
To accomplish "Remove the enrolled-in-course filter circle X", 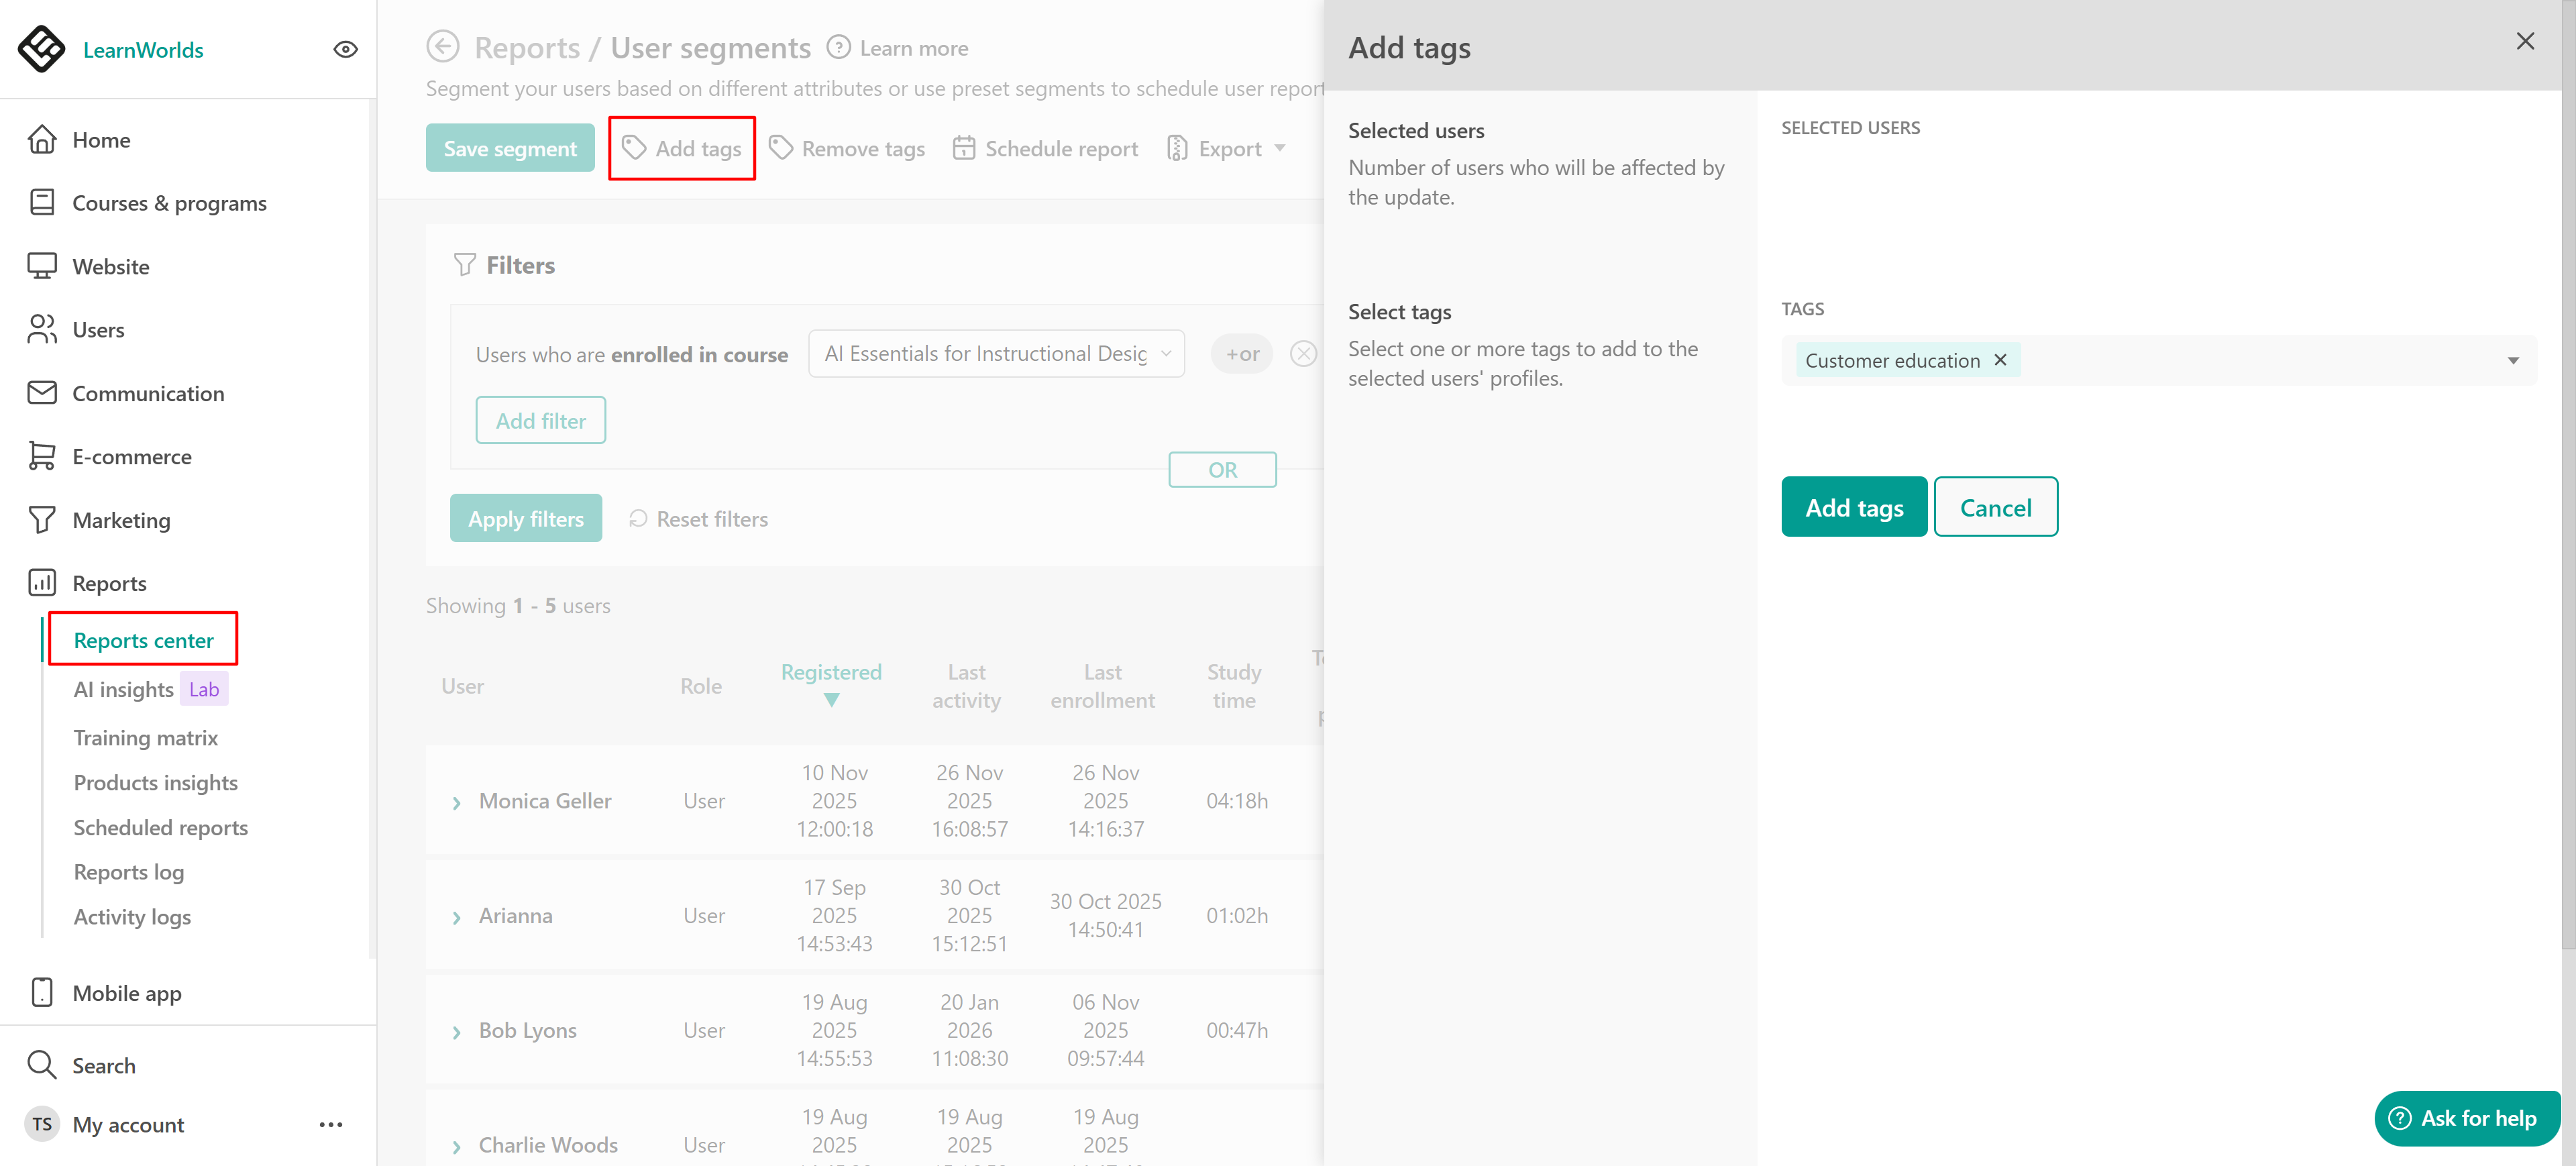I will [1303, 354].
